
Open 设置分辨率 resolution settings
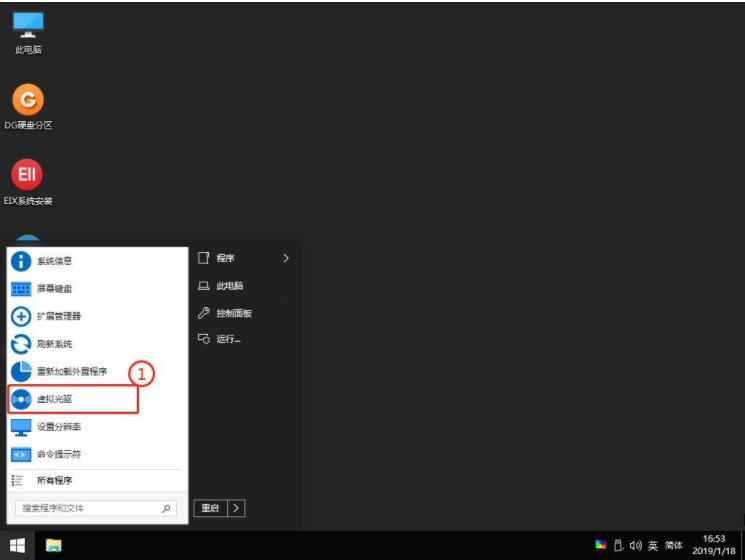click(x=58, y=427)
